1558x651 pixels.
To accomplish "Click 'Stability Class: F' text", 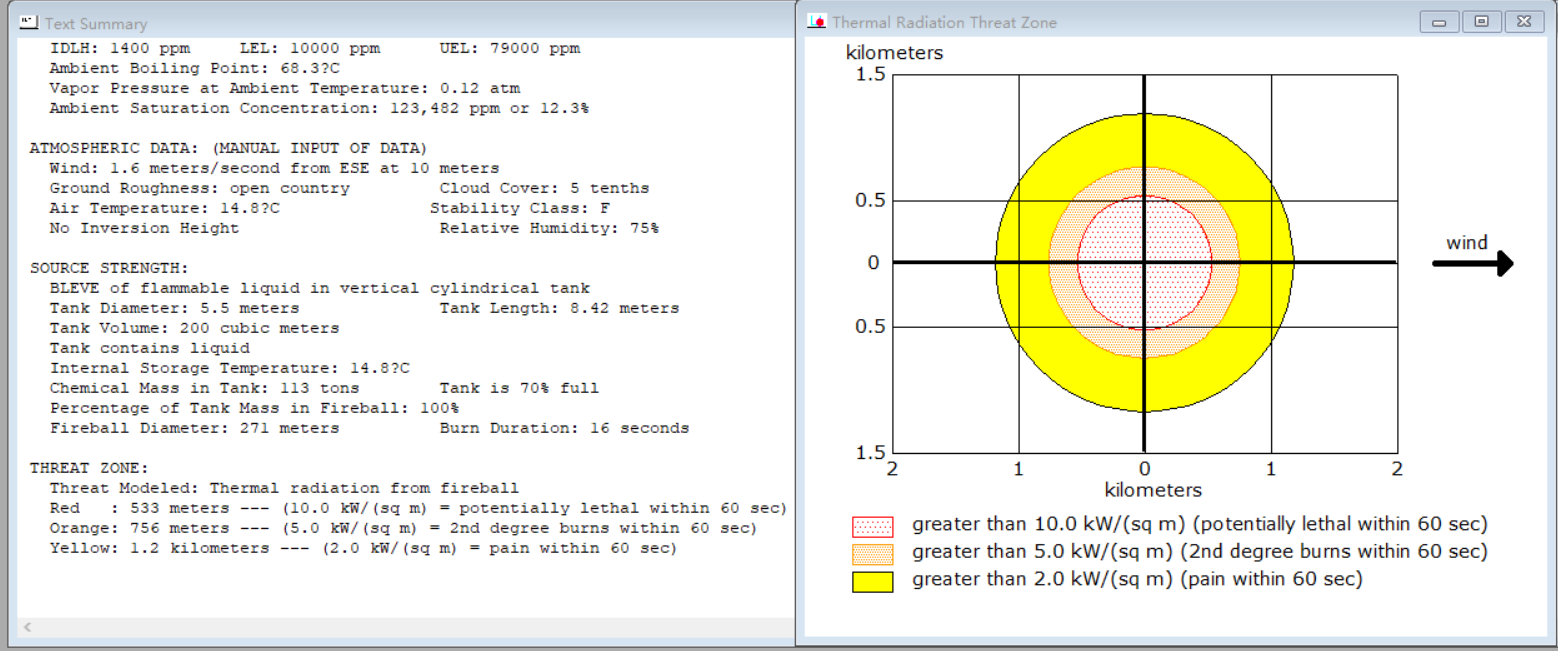I will (520, 208).
